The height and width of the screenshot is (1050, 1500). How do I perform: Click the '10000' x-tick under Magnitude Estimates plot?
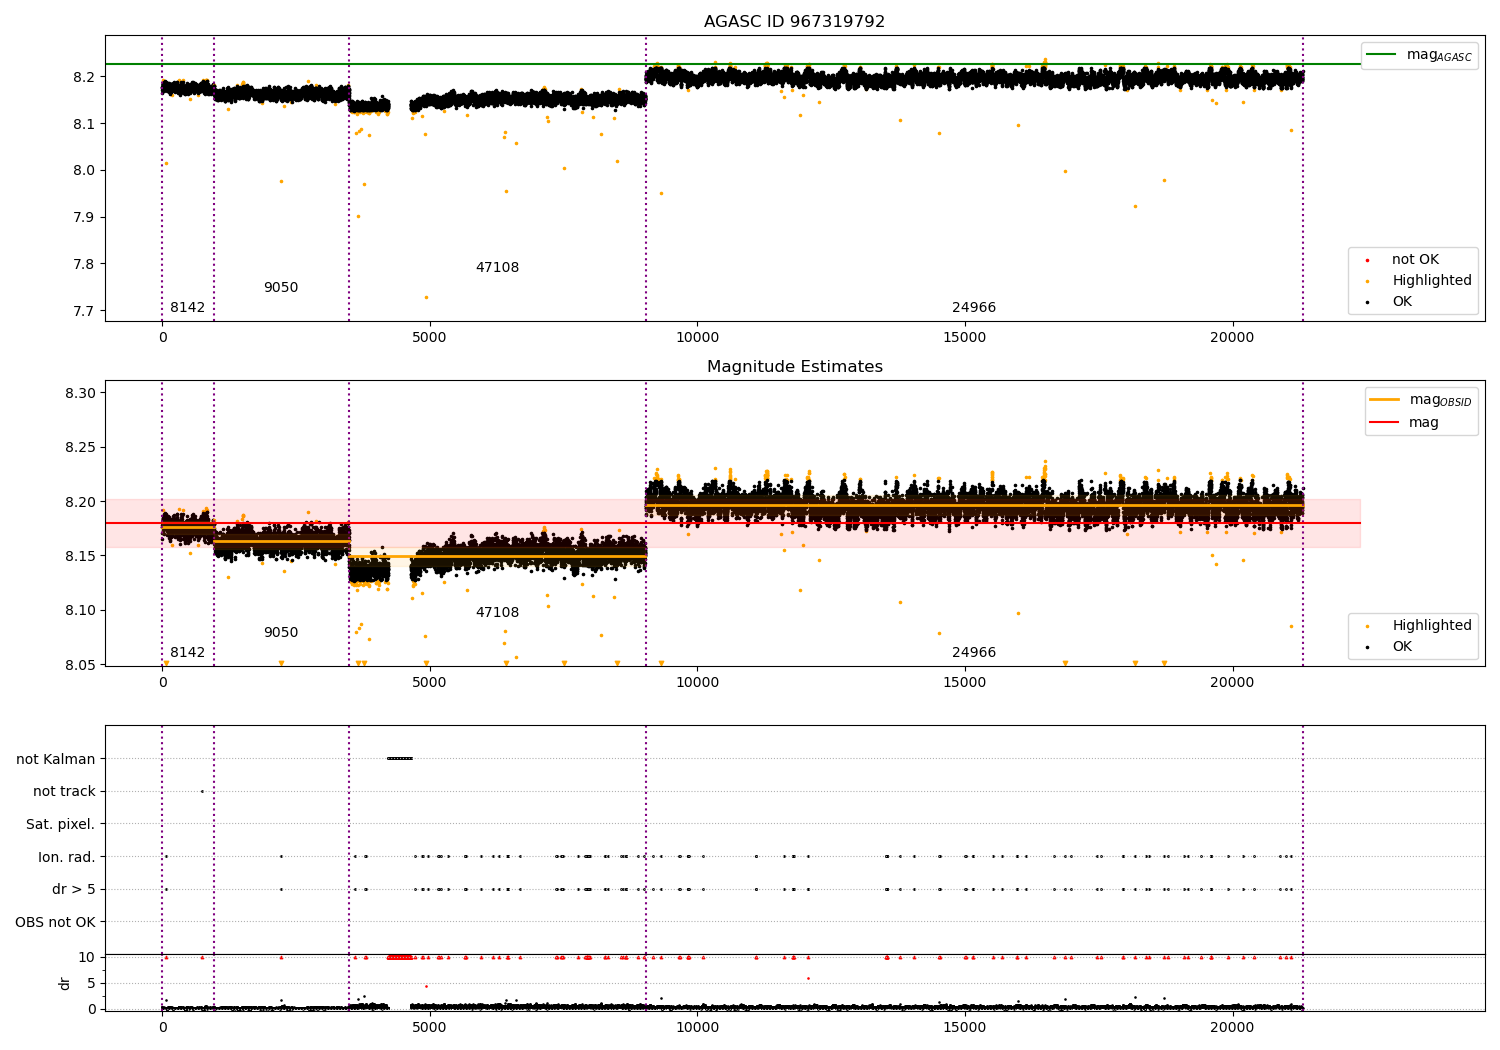point(697,683)
